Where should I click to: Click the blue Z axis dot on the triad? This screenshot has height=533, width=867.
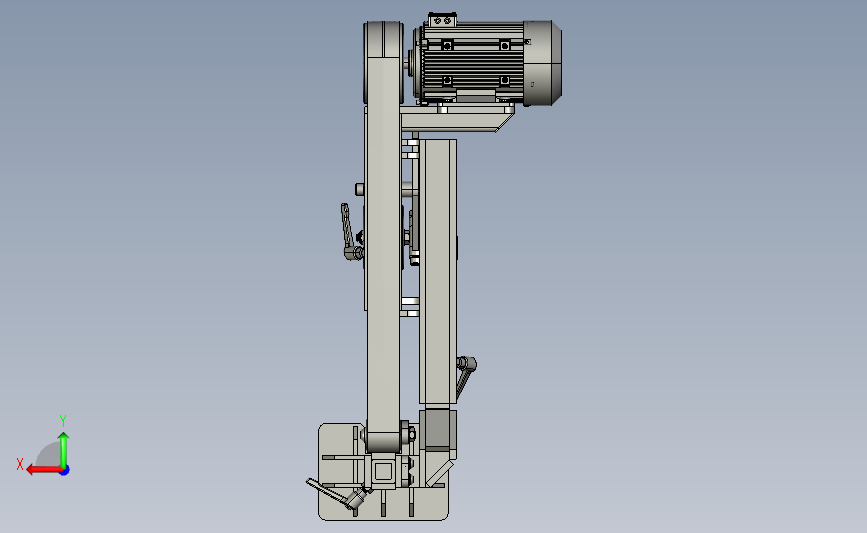[x=65, y=471]
